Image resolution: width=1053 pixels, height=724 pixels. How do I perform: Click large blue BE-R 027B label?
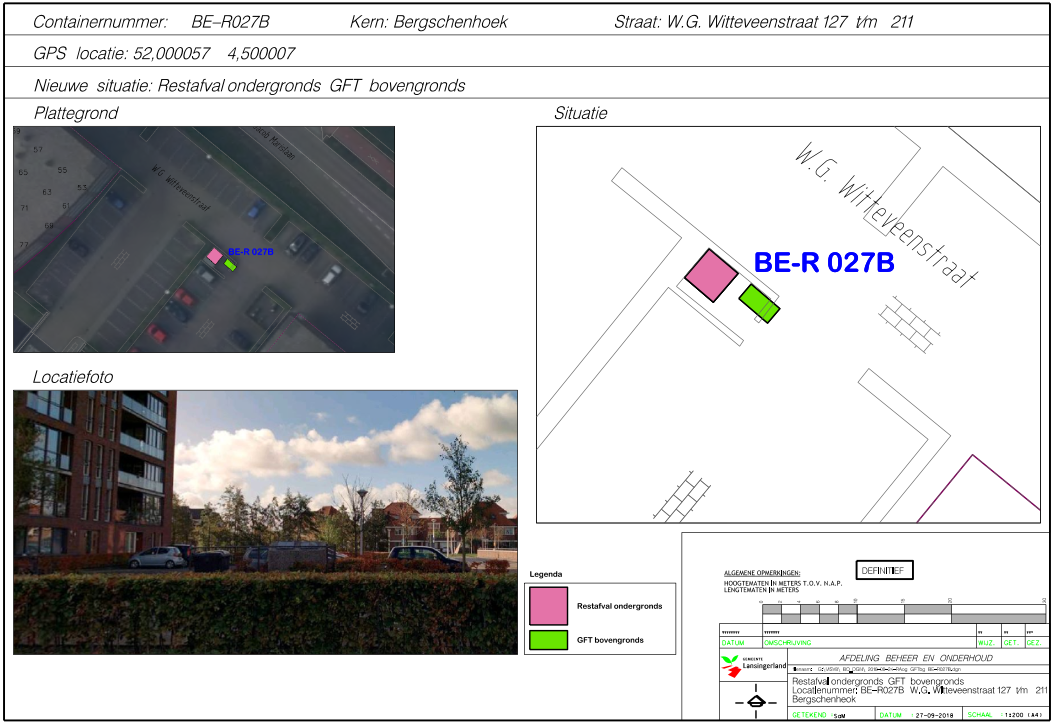click(823, 263)
